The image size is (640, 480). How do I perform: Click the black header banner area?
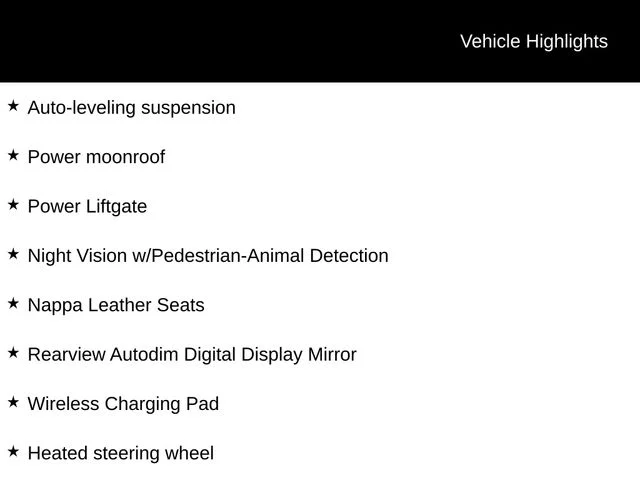[x=320, y=41]
